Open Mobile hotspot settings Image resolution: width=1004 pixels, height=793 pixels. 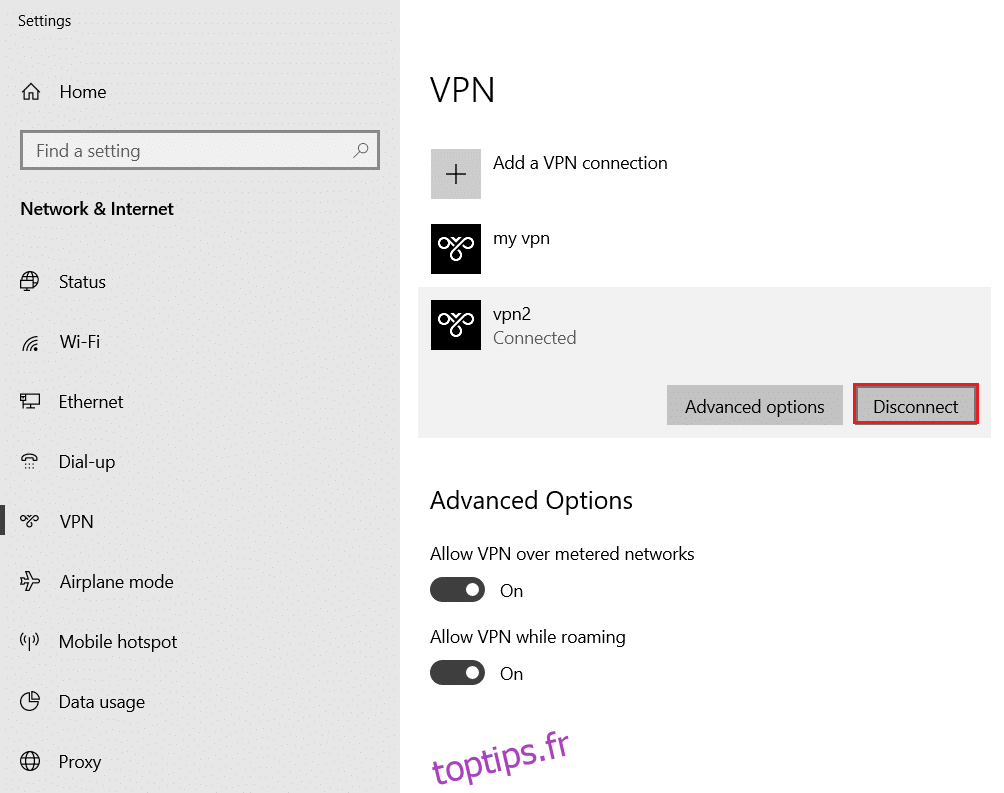point(120,641)
